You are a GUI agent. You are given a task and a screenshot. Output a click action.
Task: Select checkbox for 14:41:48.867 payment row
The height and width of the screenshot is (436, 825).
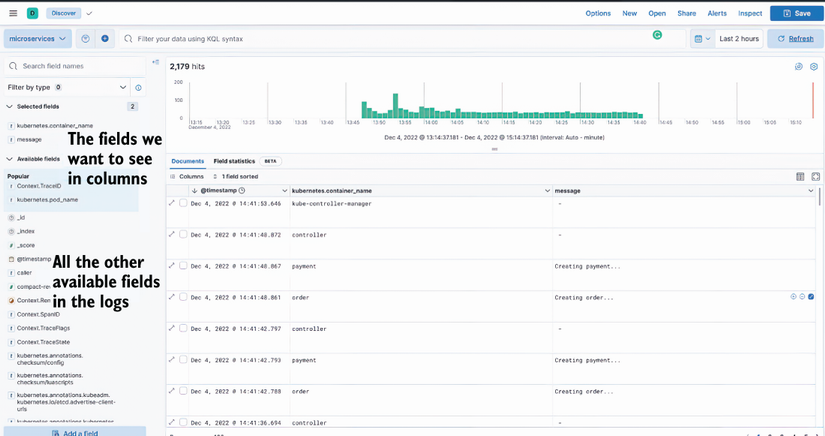183,266
